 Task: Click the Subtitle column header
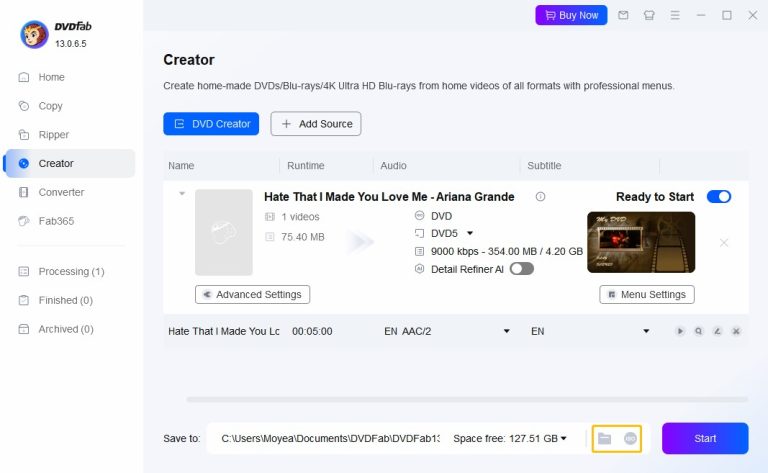tap(544, 166)
